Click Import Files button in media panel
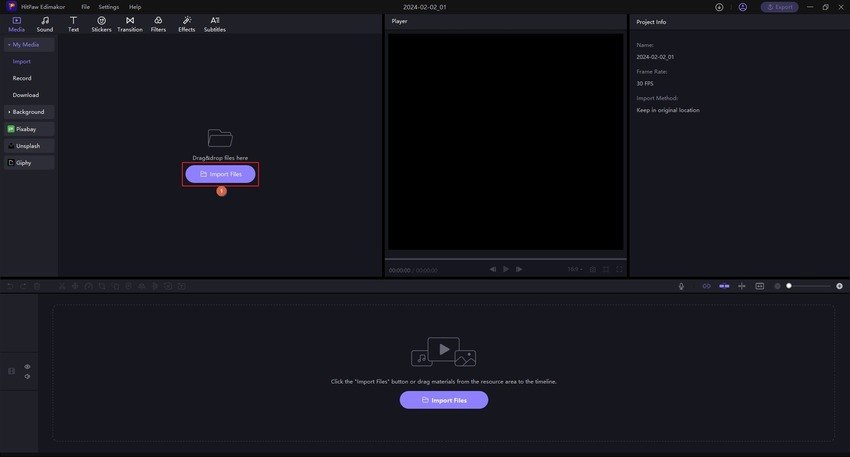Screen dimensions: 850x457 pos(220,174)
